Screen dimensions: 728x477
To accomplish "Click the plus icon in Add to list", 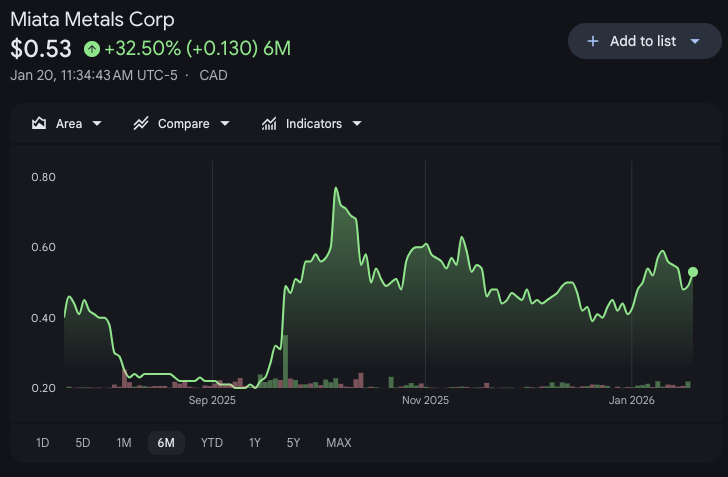I will click(592, 41).
